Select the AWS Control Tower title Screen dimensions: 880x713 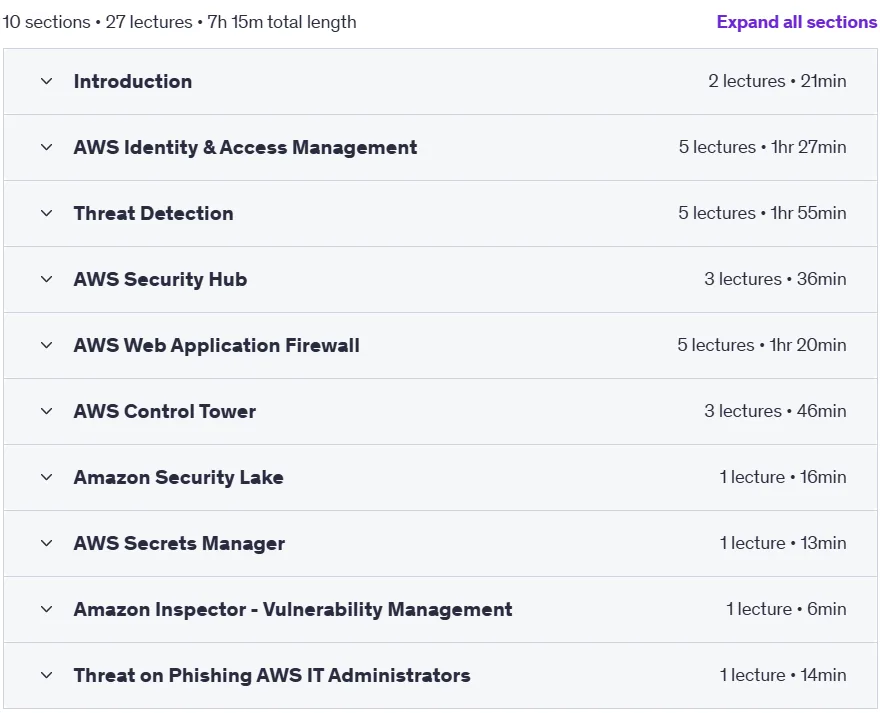click(x=164, y=411)
